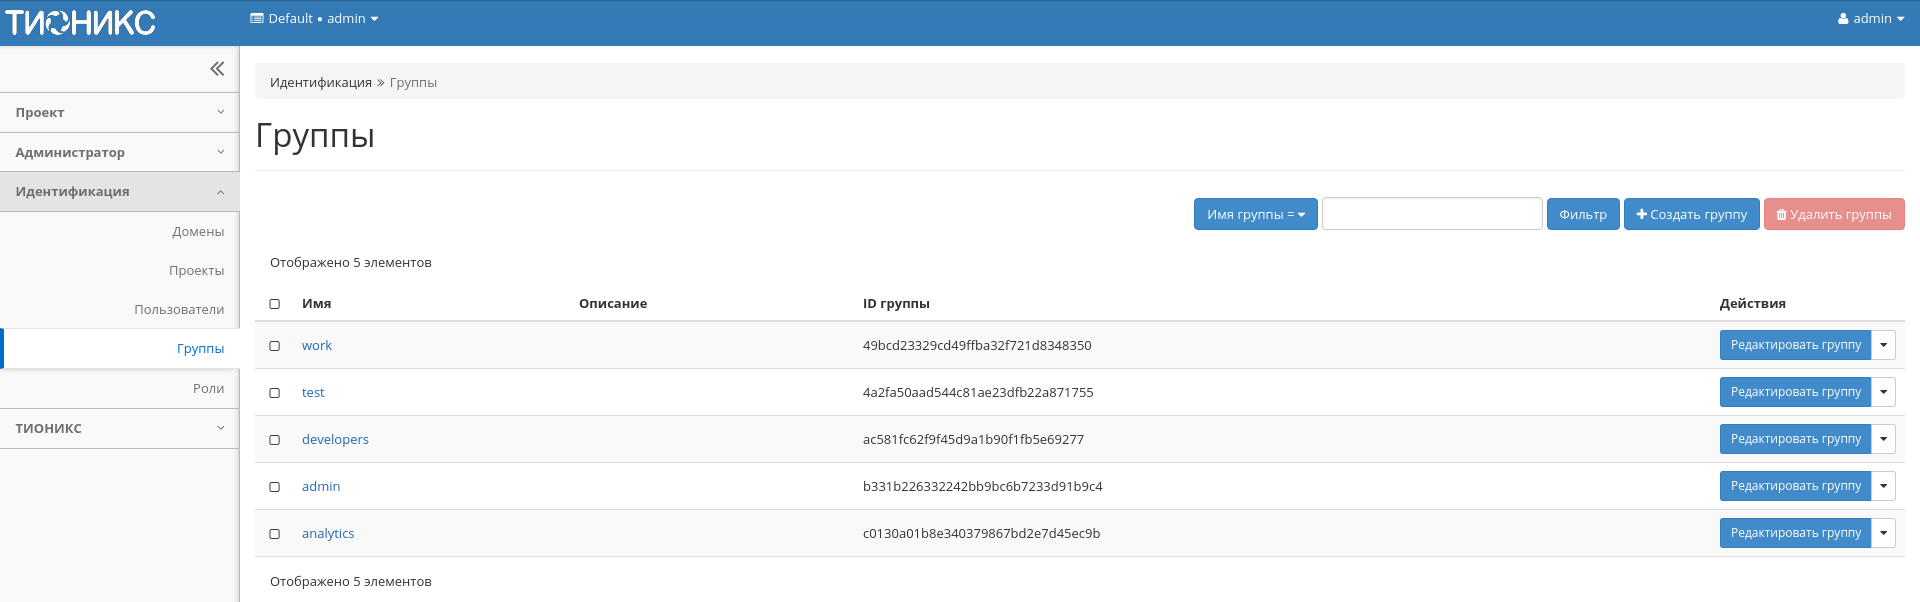Image resolution: width=1920 pixels, height=602 pixels.
Task: Select all groups with header checkbox
Action: coord(275,304)
